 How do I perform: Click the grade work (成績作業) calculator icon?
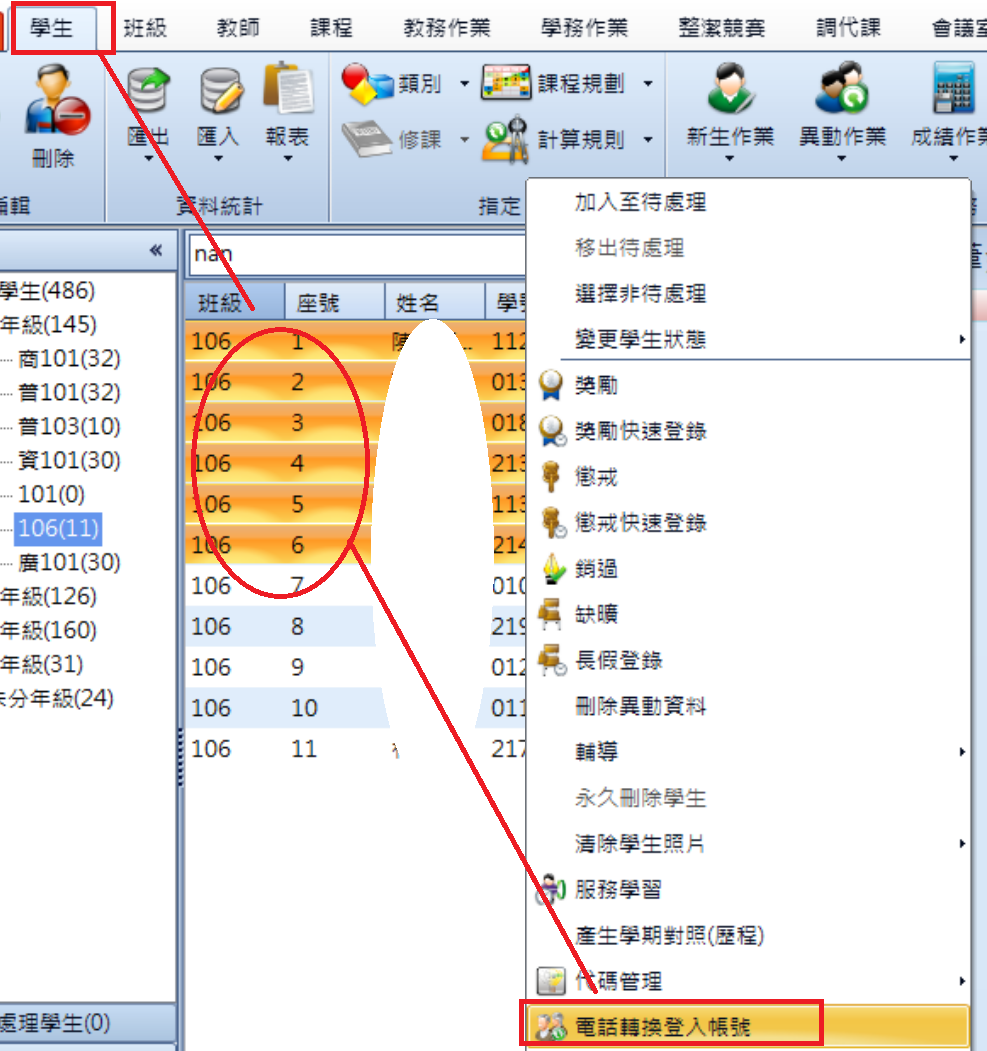[953, 88]
